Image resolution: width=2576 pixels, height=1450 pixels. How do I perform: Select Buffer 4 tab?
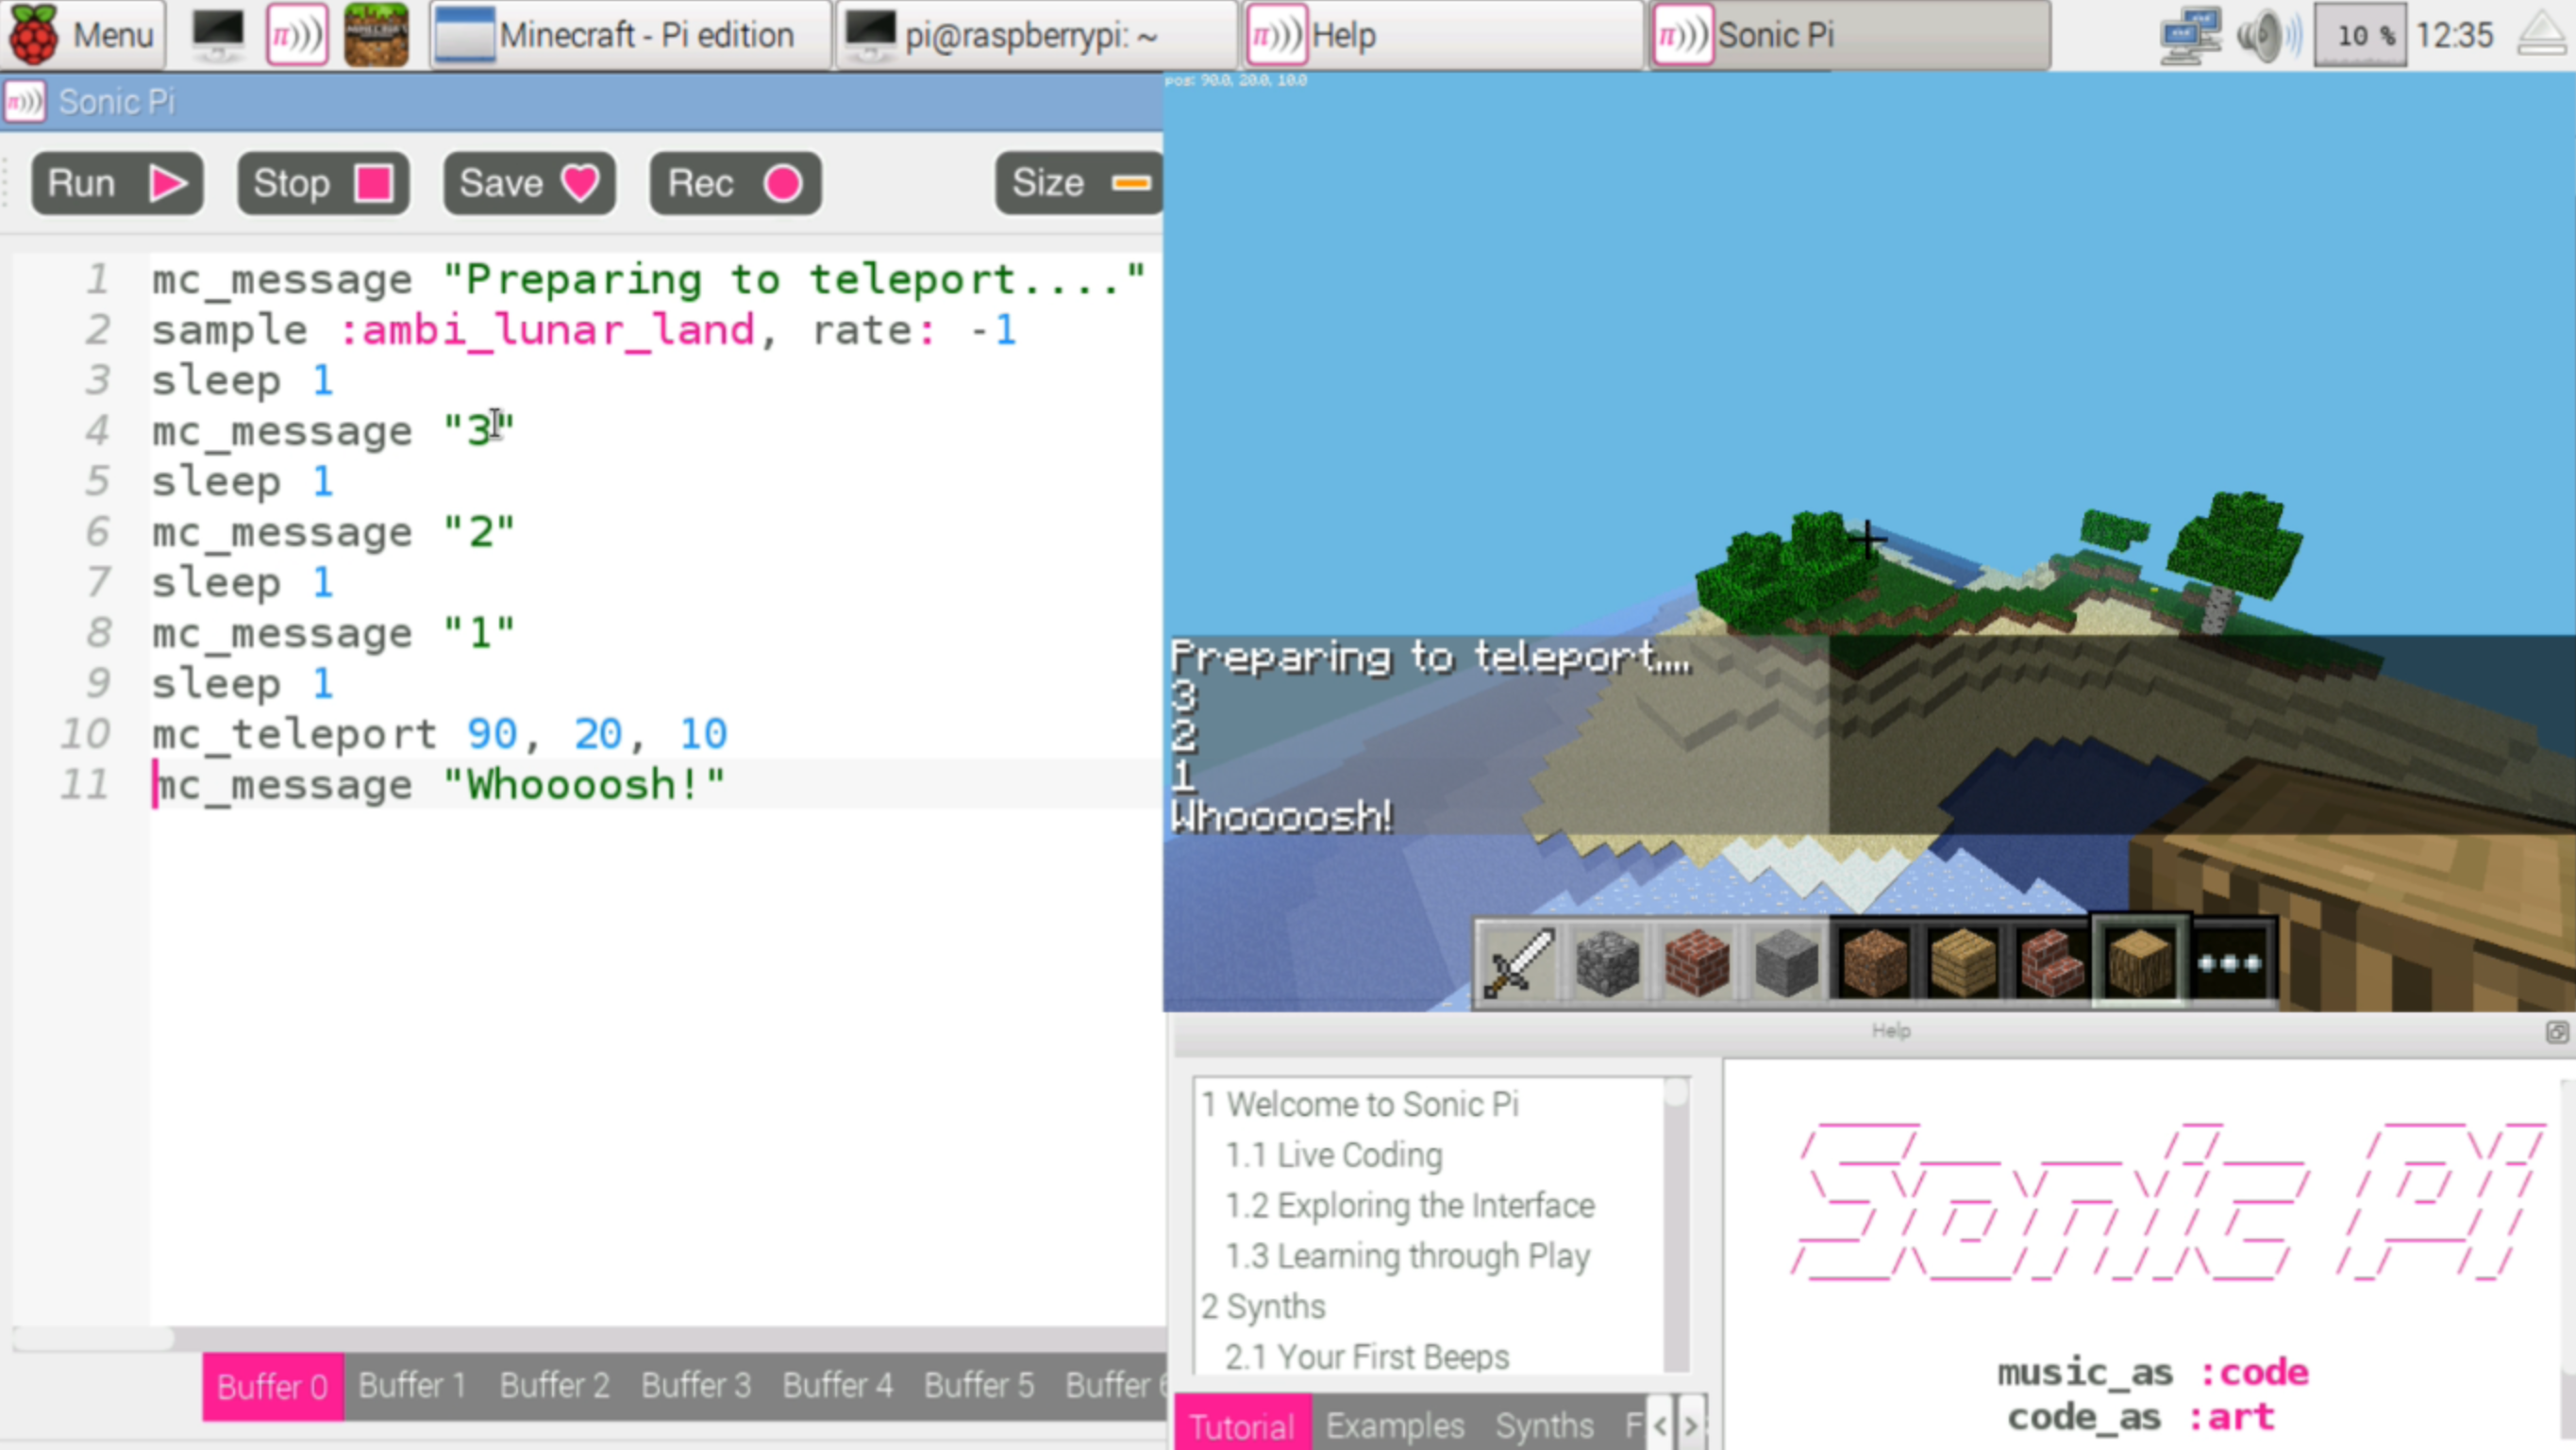[837, 1386]
